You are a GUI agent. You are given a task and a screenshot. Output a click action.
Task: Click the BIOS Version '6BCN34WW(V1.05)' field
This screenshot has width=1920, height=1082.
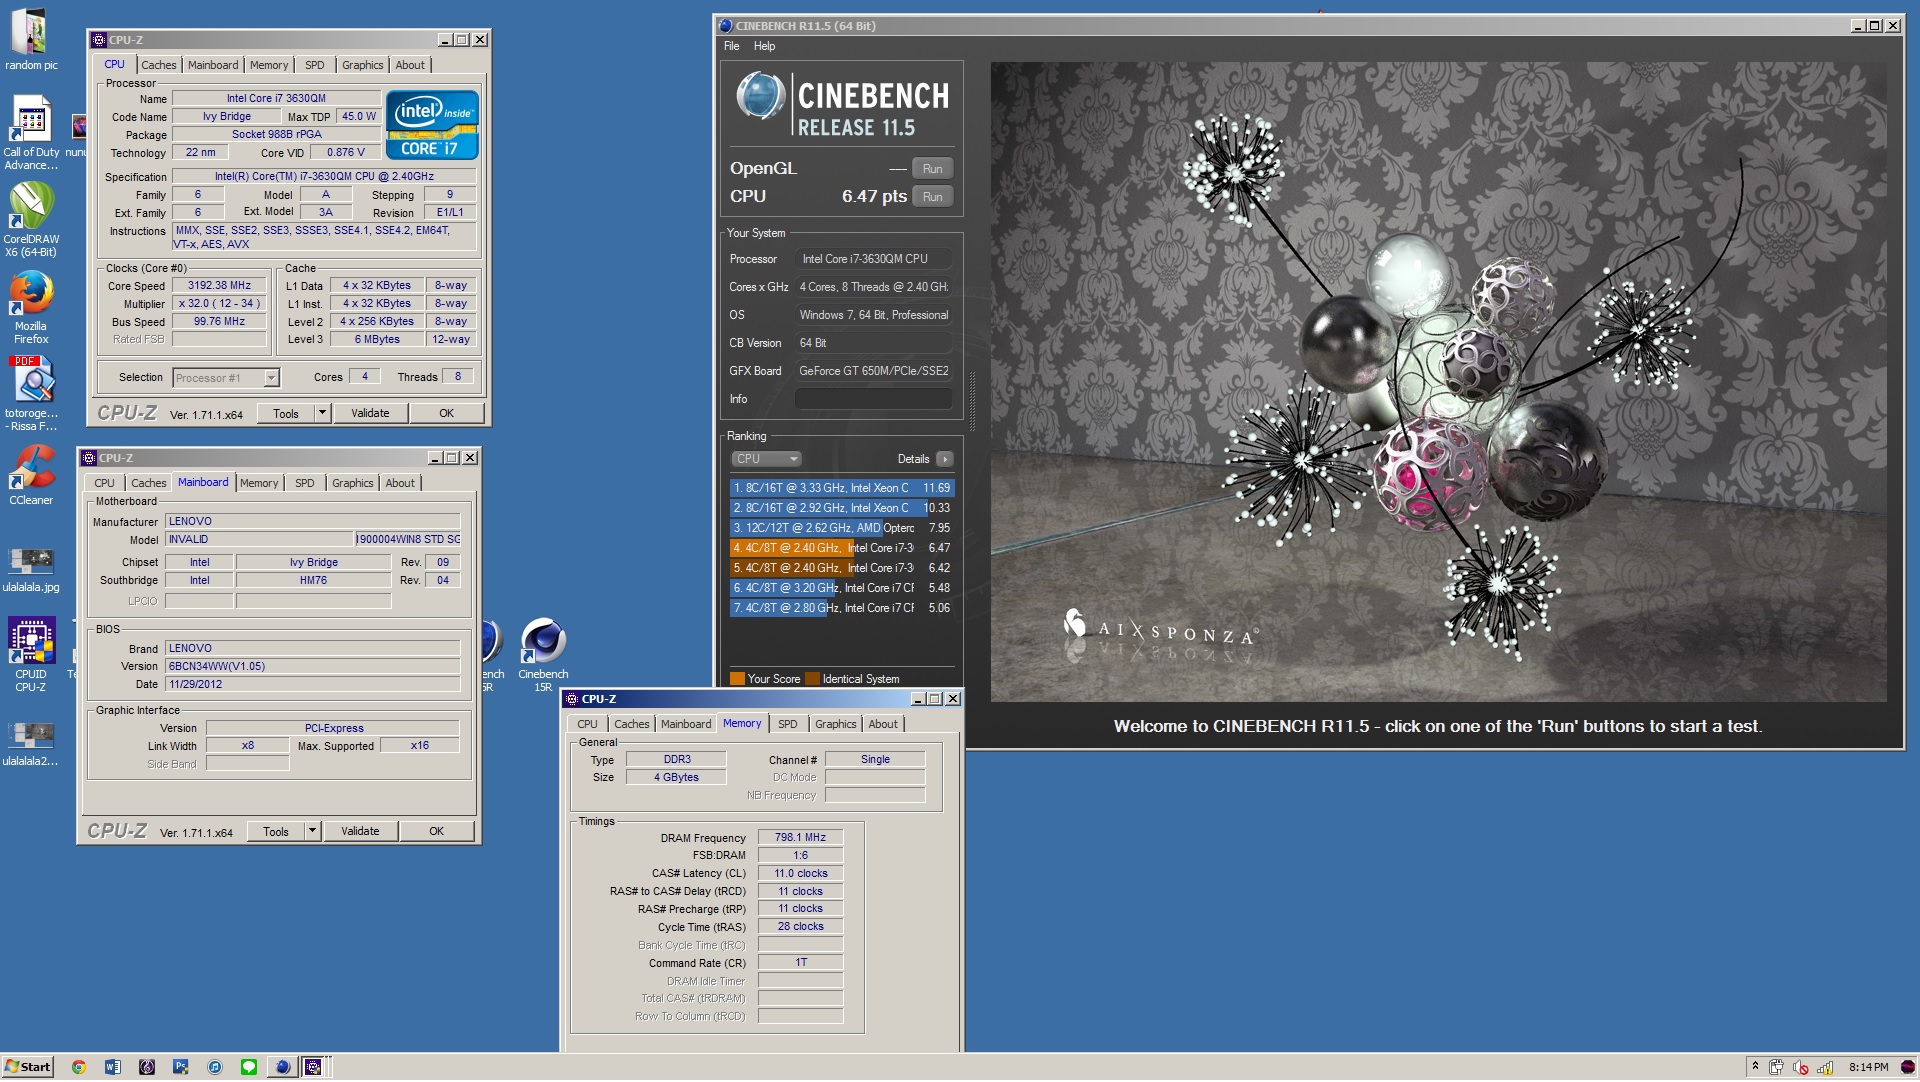(312, 667)
